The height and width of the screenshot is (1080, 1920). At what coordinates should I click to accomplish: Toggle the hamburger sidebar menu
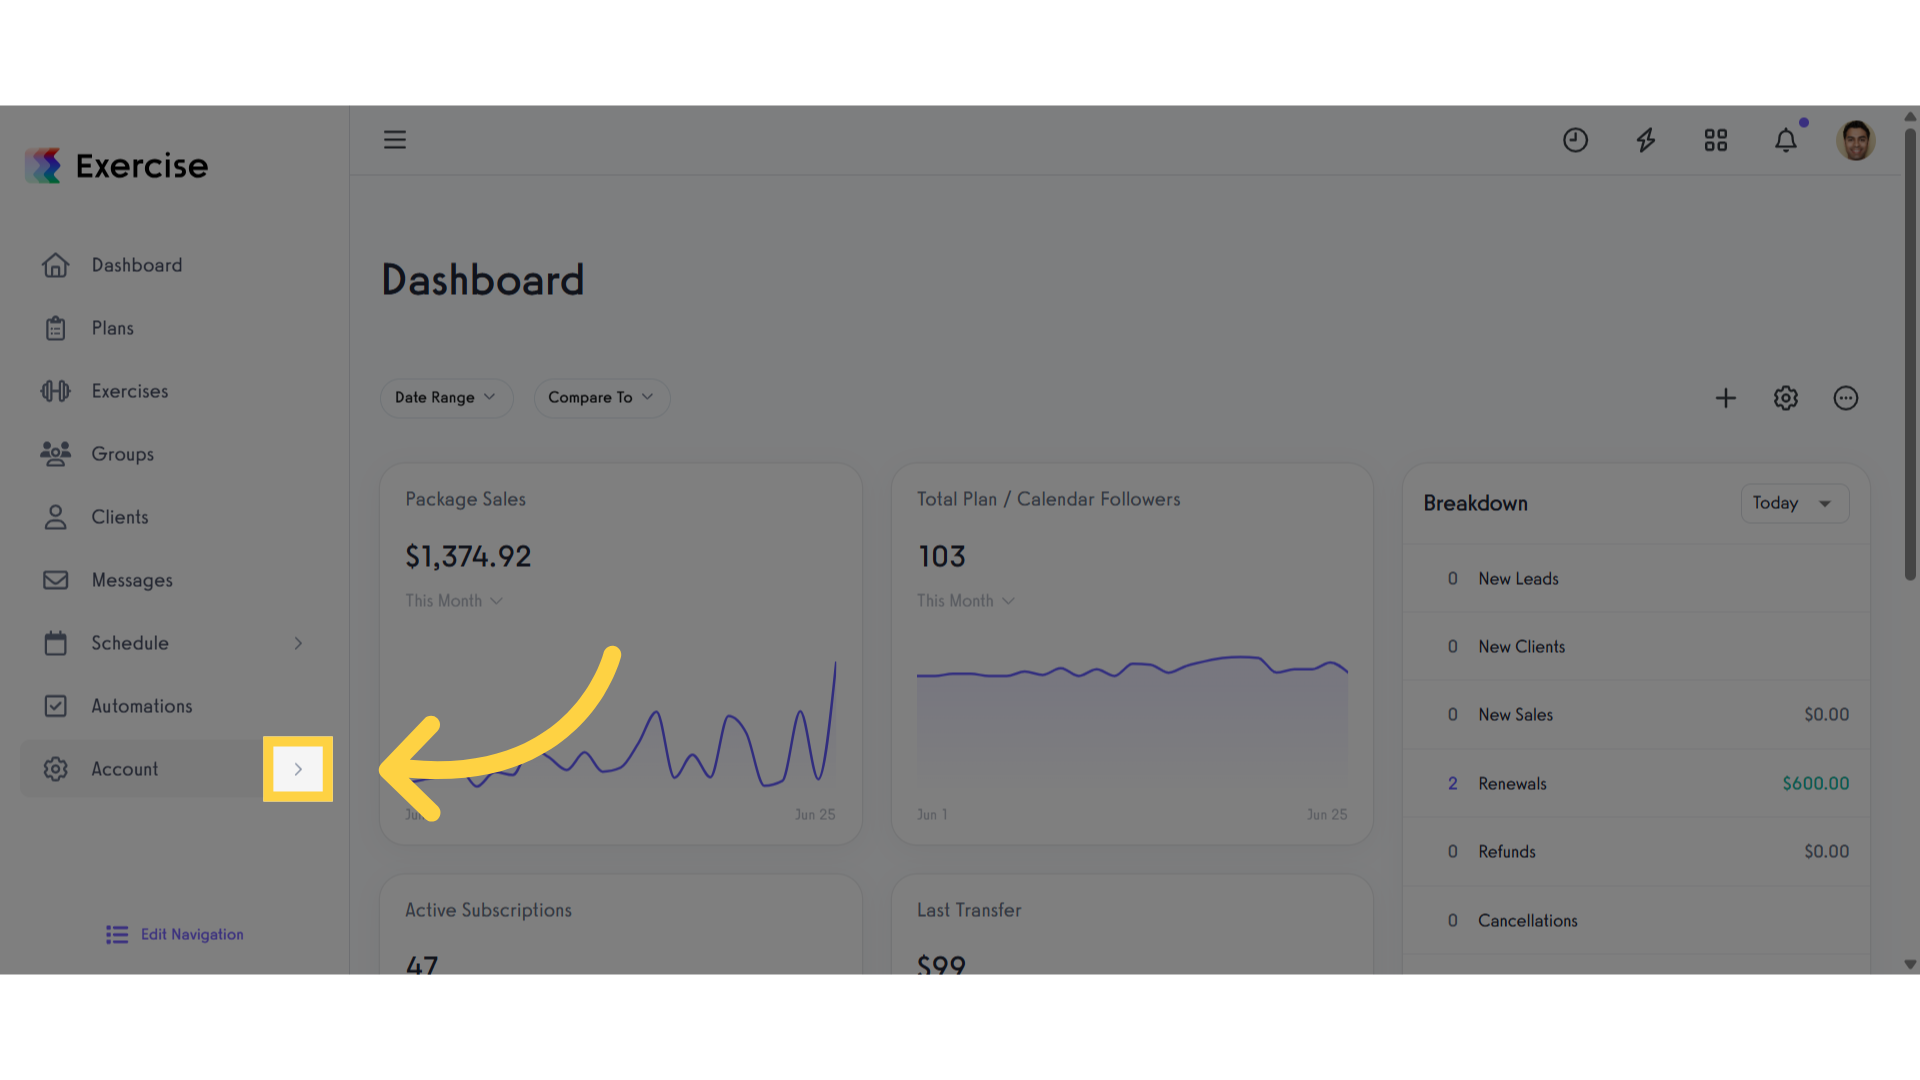(x=395, y=140)
